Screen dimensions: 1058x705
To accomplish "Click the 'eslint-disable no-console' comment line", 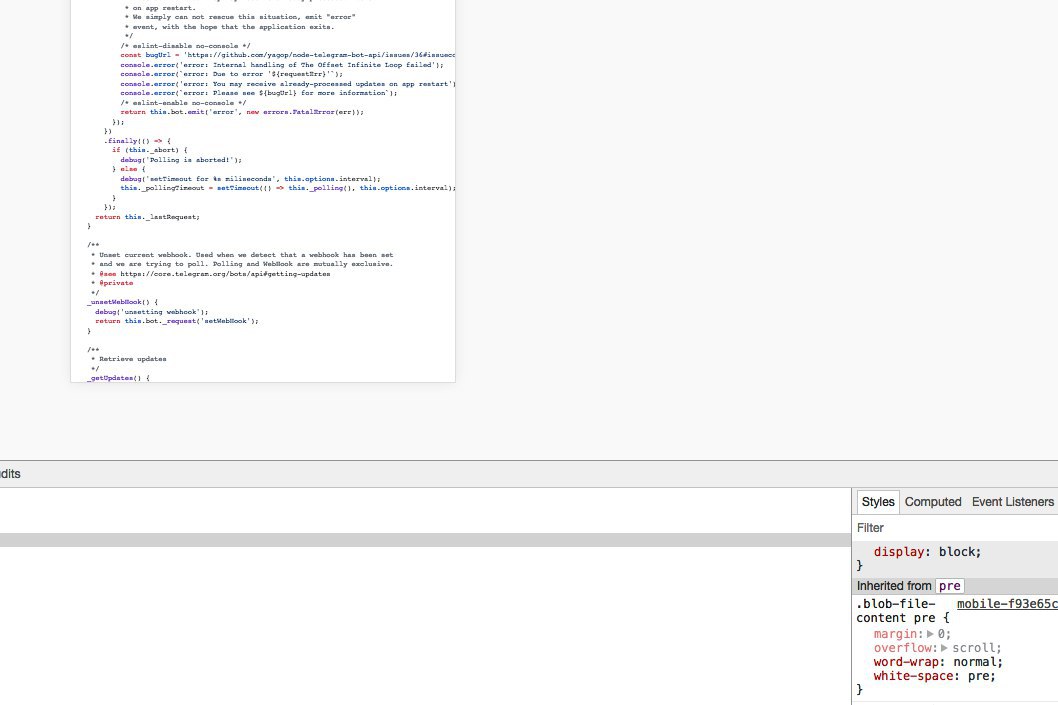I will pos(186,46).
